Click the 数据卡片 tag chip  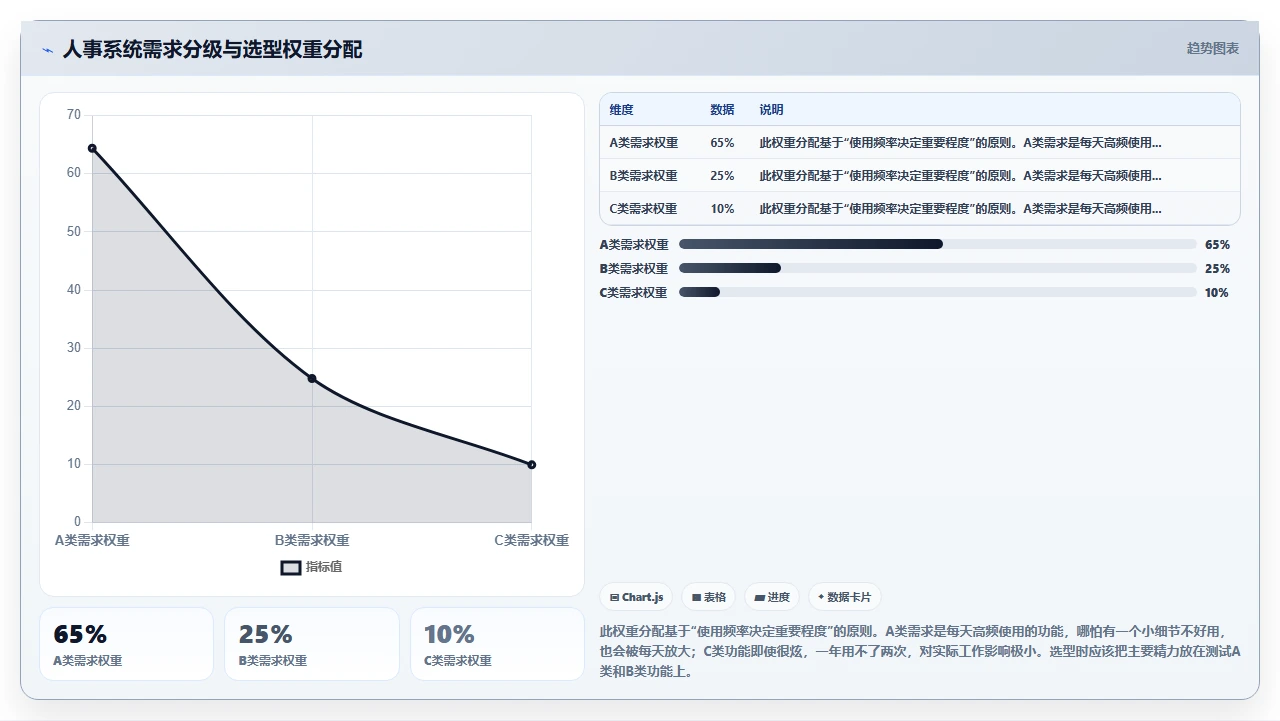point(844,597)
